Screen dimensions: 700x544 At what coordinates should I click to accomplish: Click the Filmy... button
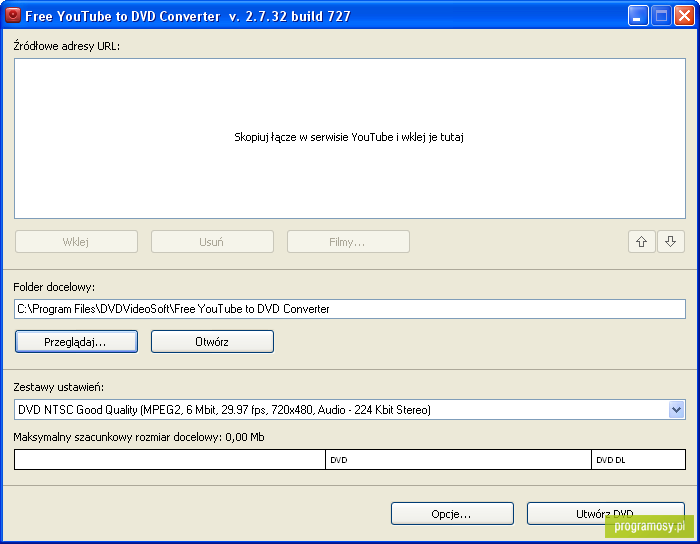(348, 241)
